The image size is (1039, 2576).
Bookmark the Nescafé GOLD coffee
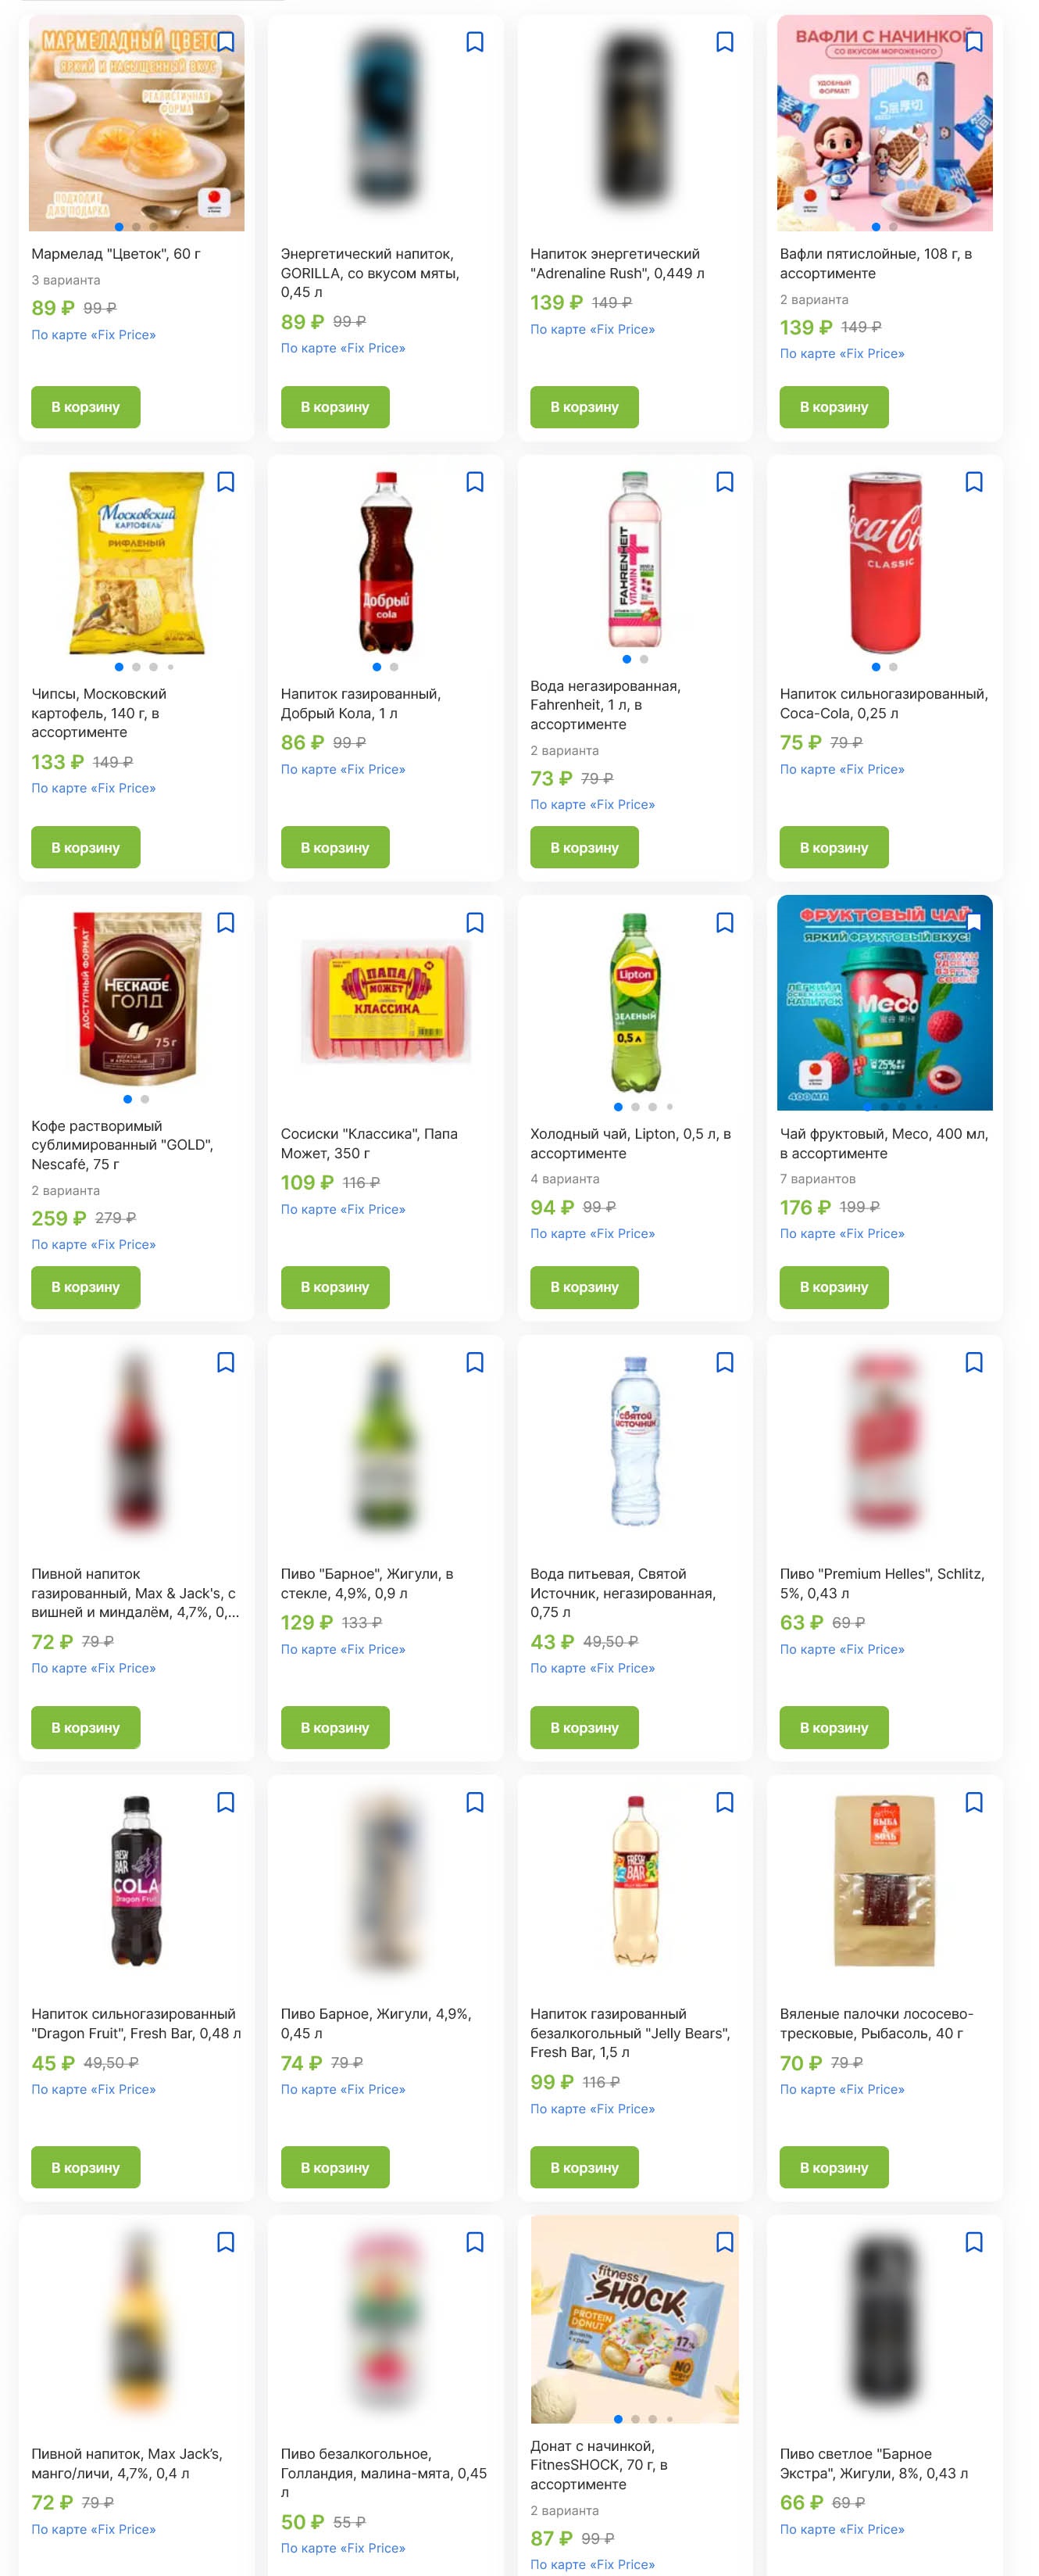point(226,922)
